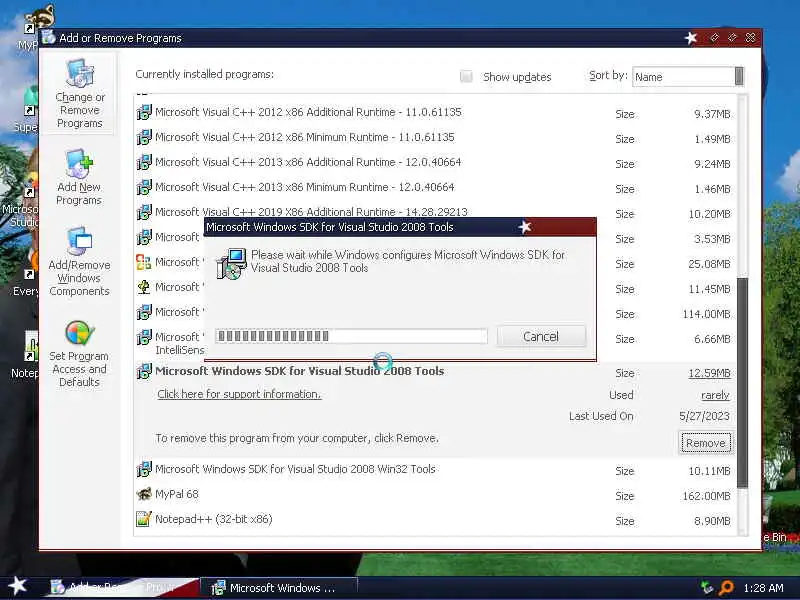Select Microsoft Windows SDK 2008 Win32 Tools row

pyautogui.click(x=435, y=469)
